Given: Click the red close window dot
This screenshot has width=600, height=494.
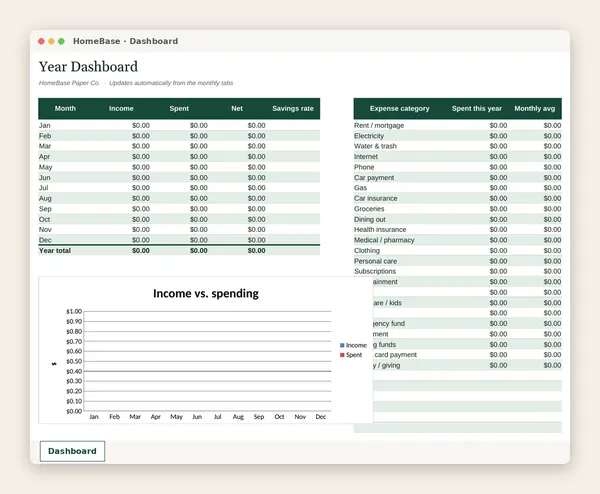Looking at the screenshot, I should pyautogui.click(x=41, y=41).
